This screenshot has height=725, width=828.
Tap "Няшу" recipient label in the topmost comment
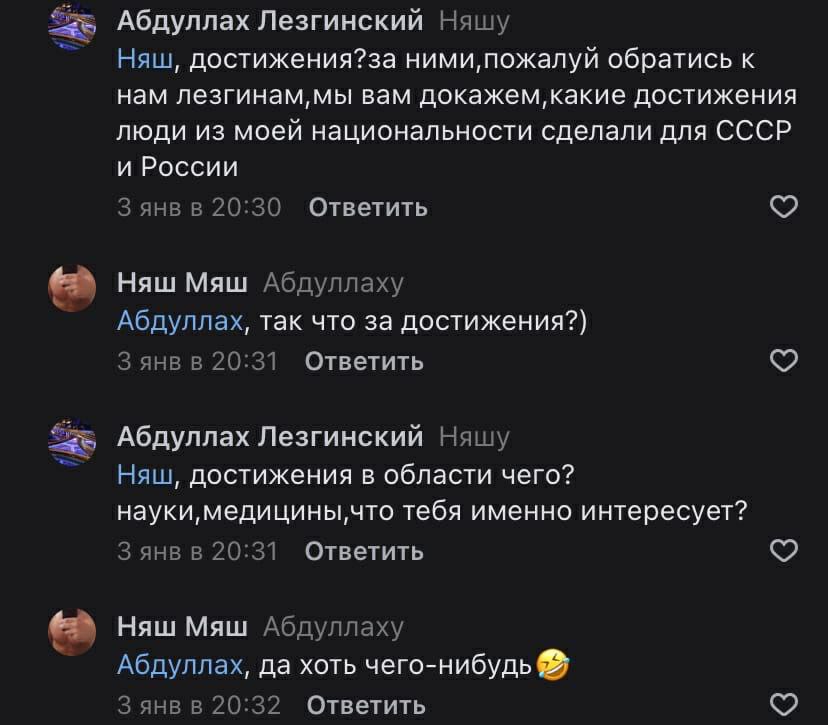pos(475,20)
